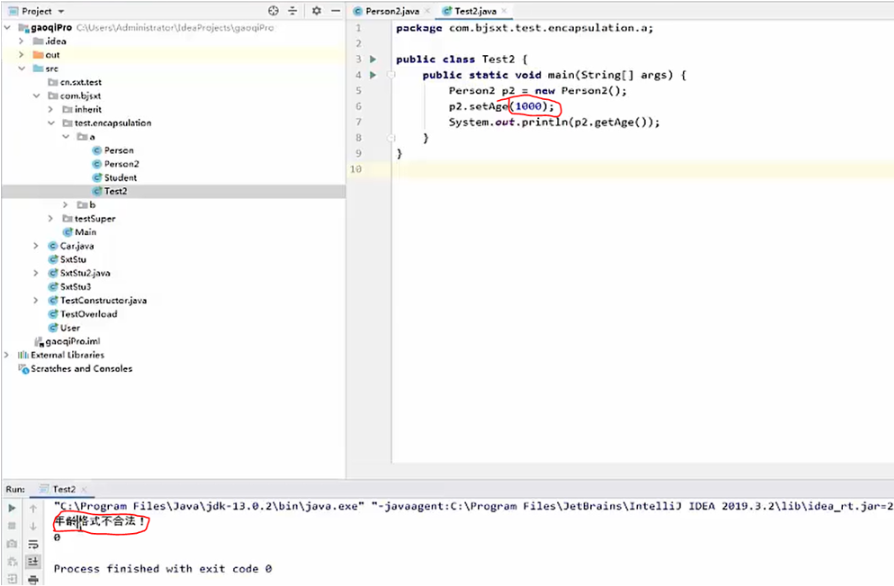The height and width of the screenshot is (586, 894).
Task: Click the locate/scroll-from-source target icon
Action: coord(273,11)
